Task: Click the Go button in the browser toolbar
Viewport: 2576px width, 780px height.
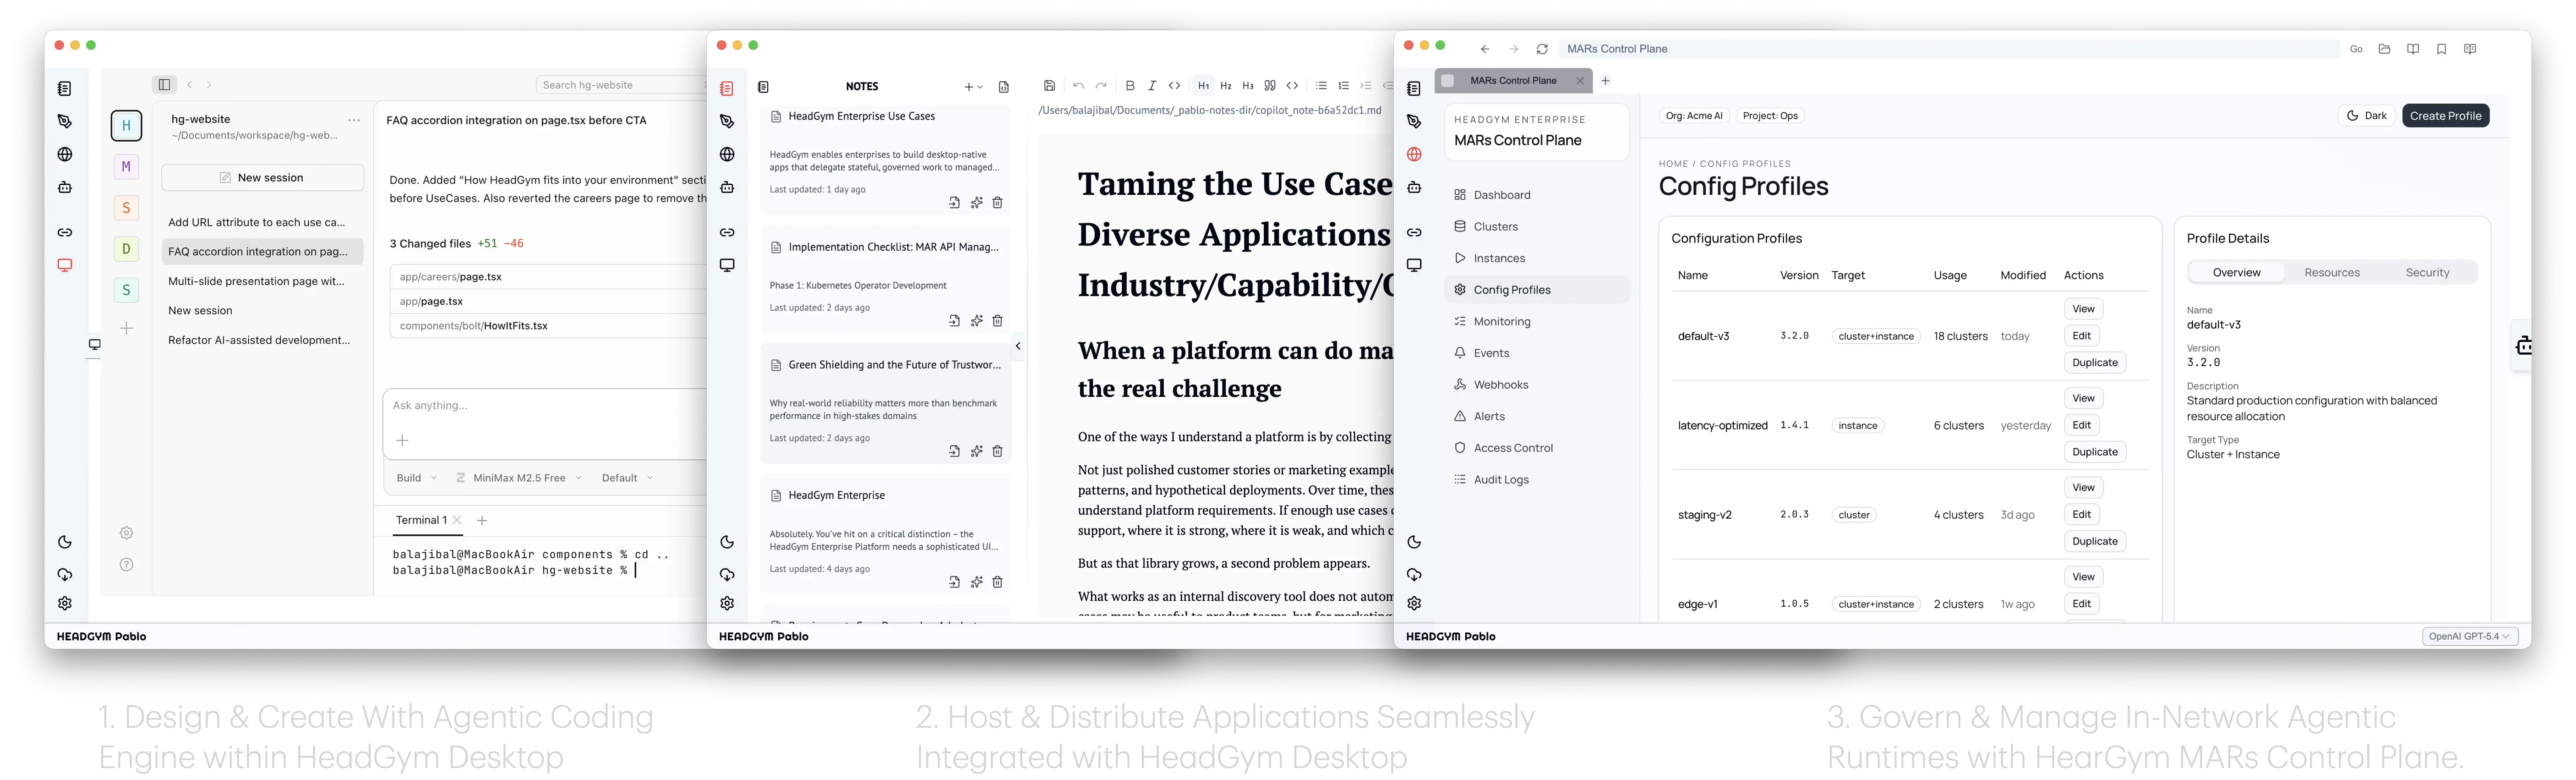Action: pos(2356,49)
